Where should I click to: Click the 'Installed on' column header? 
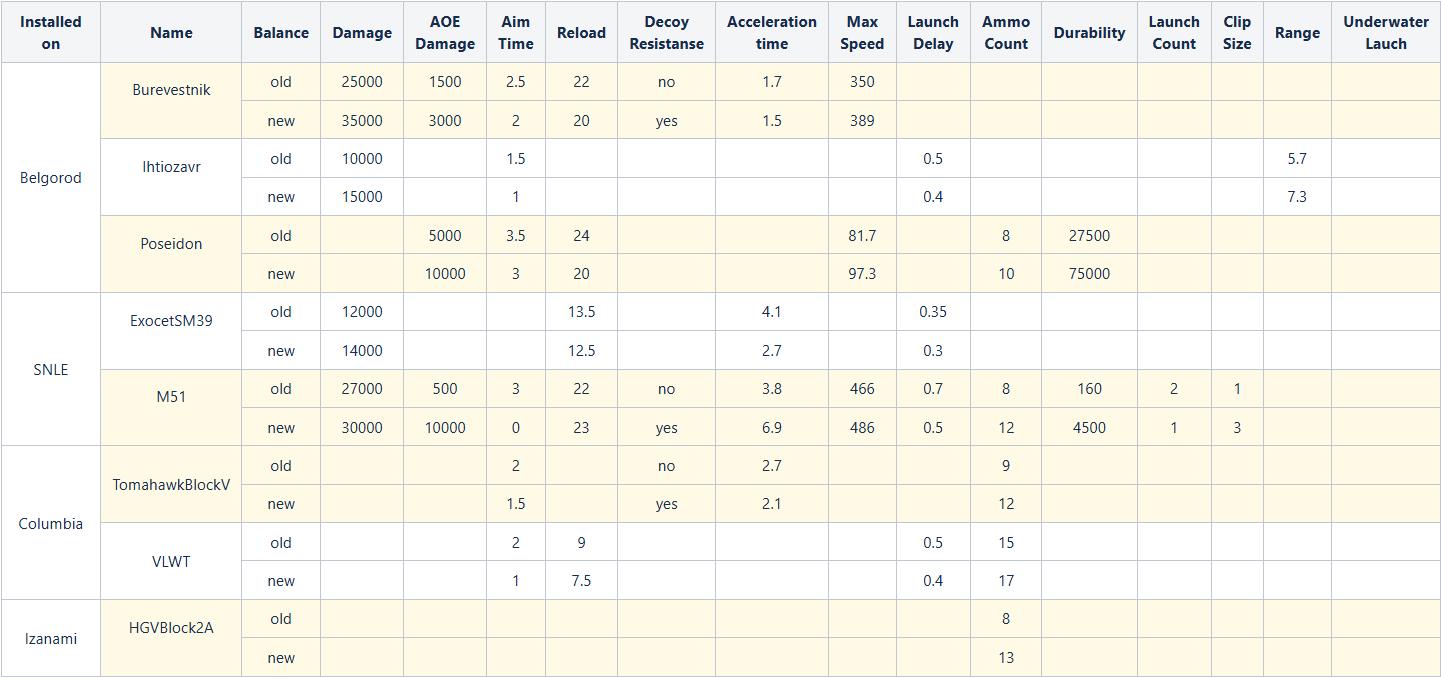click(x=51, y=32)
